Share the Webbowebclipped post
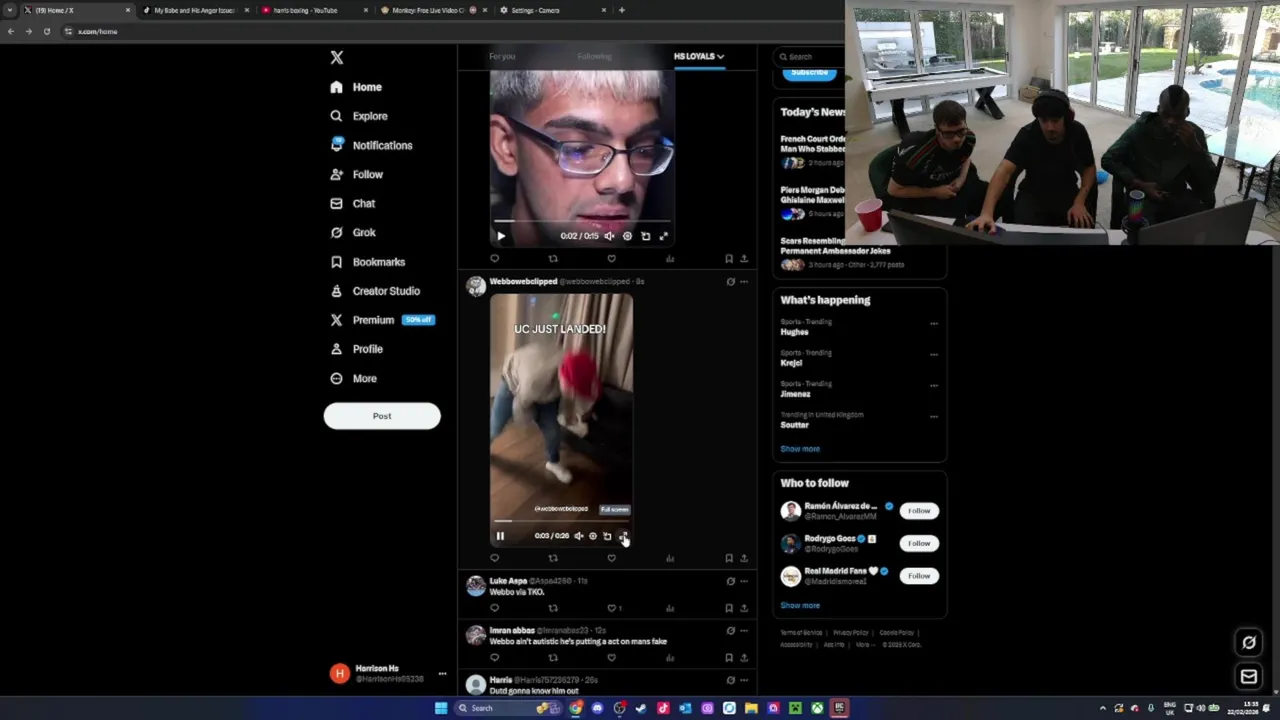This screenshot has height=720, width=1280. [744, 558]
